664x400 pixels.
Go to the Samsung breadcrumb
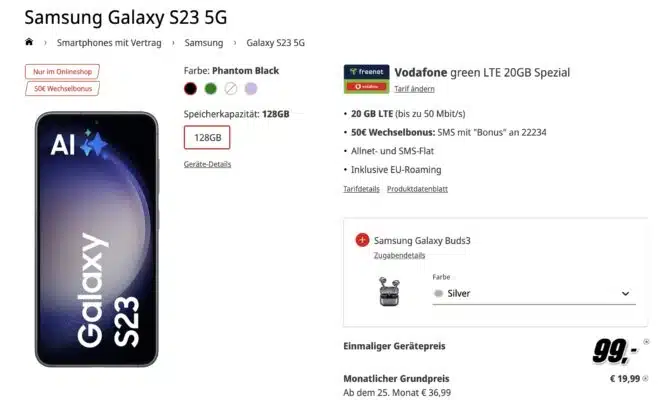(x=204, y=43)
